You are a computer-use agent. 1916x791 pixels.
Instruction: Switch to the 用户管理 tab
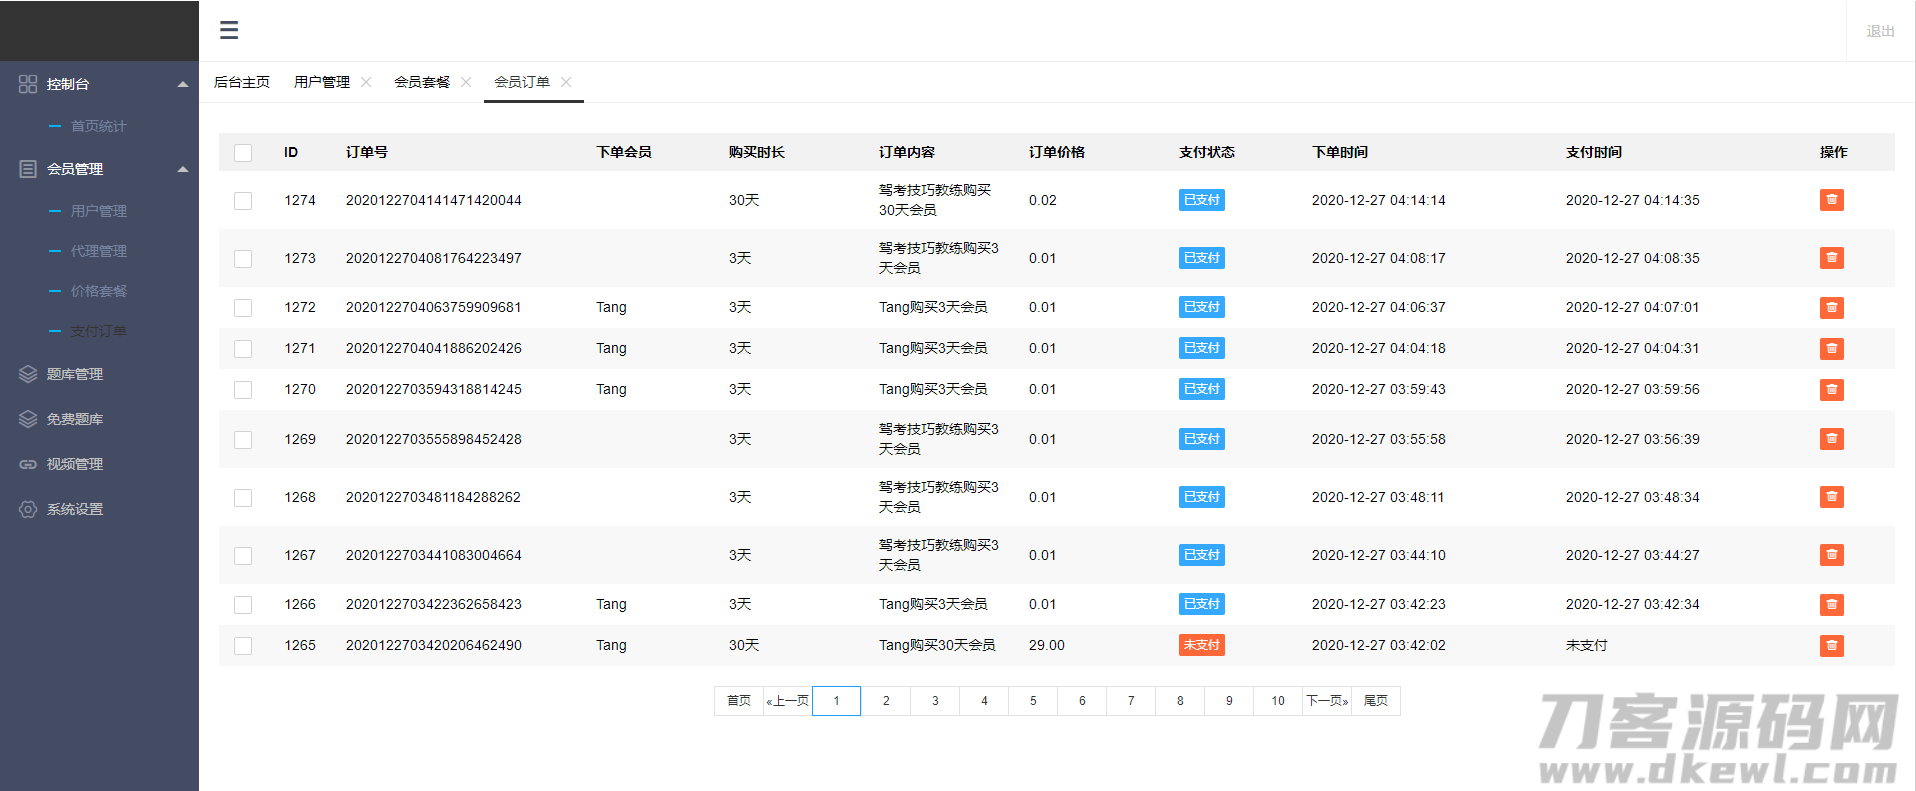pyautogui.click(x=322, y=82)
